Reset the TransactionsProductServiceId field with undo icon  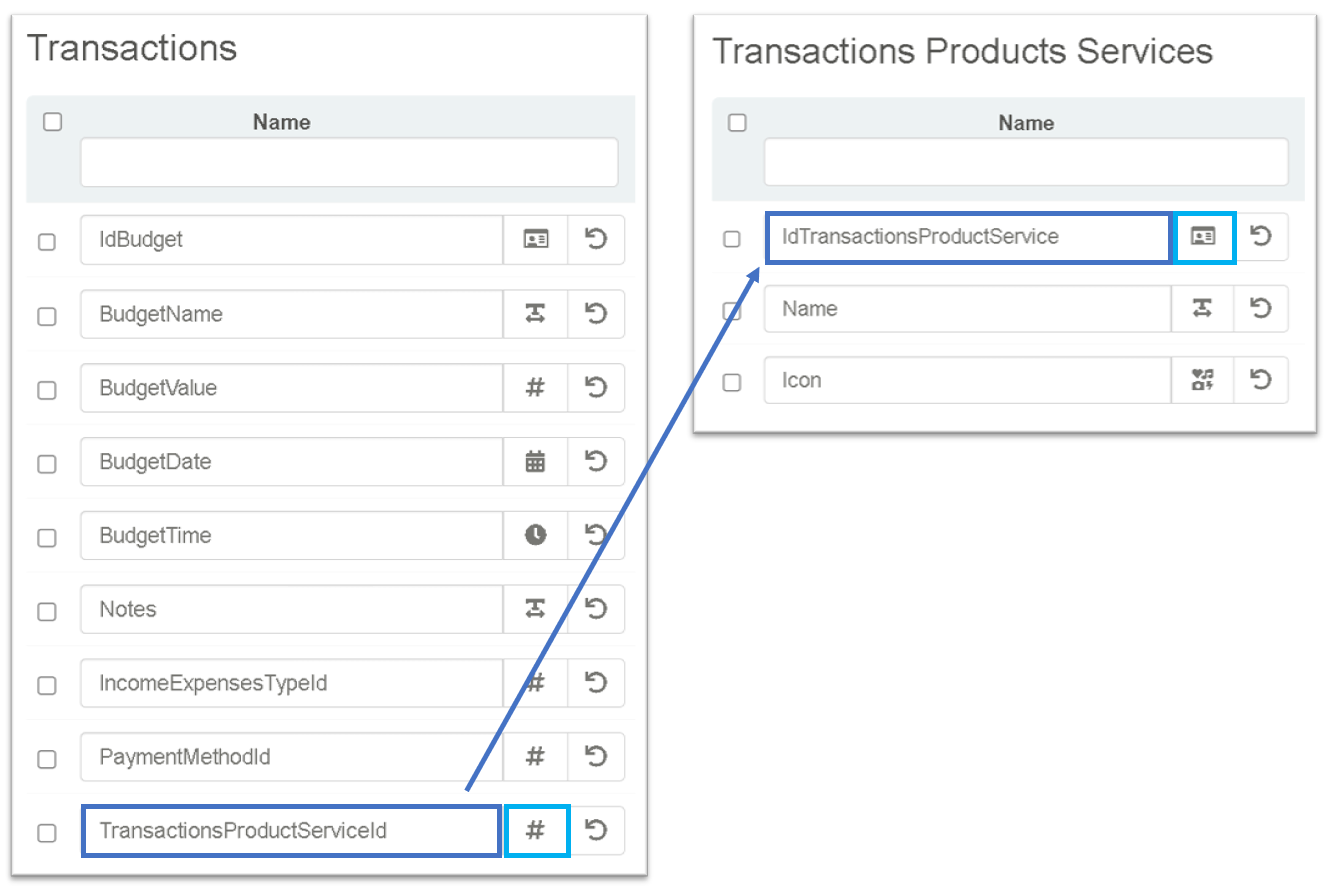point(596,831)
